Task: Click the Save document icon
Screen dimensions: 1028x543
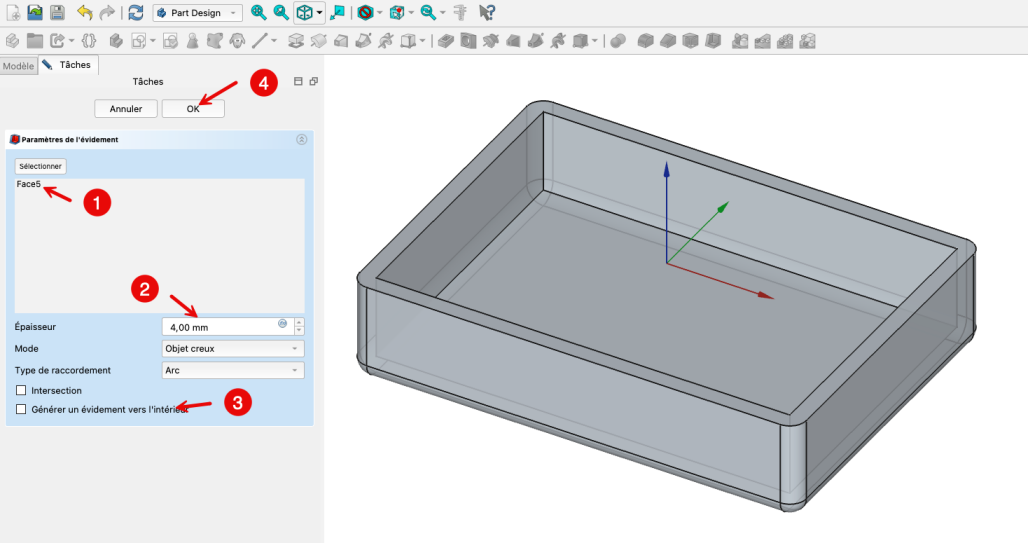Action: 57,13
